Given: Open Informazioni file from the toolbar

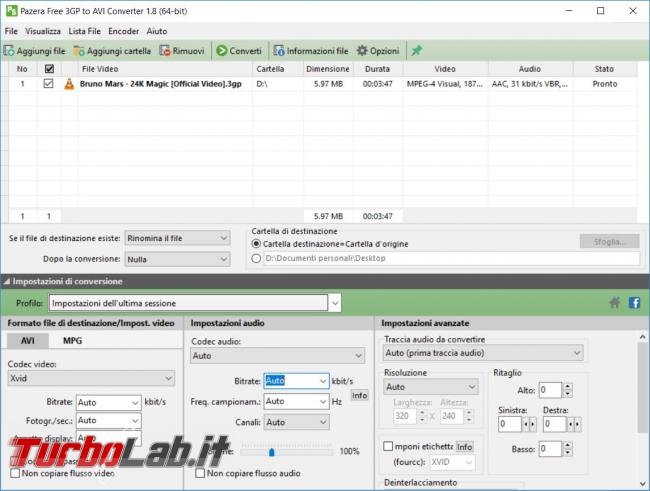Looking at the screenshot, I should click(310, 51).
